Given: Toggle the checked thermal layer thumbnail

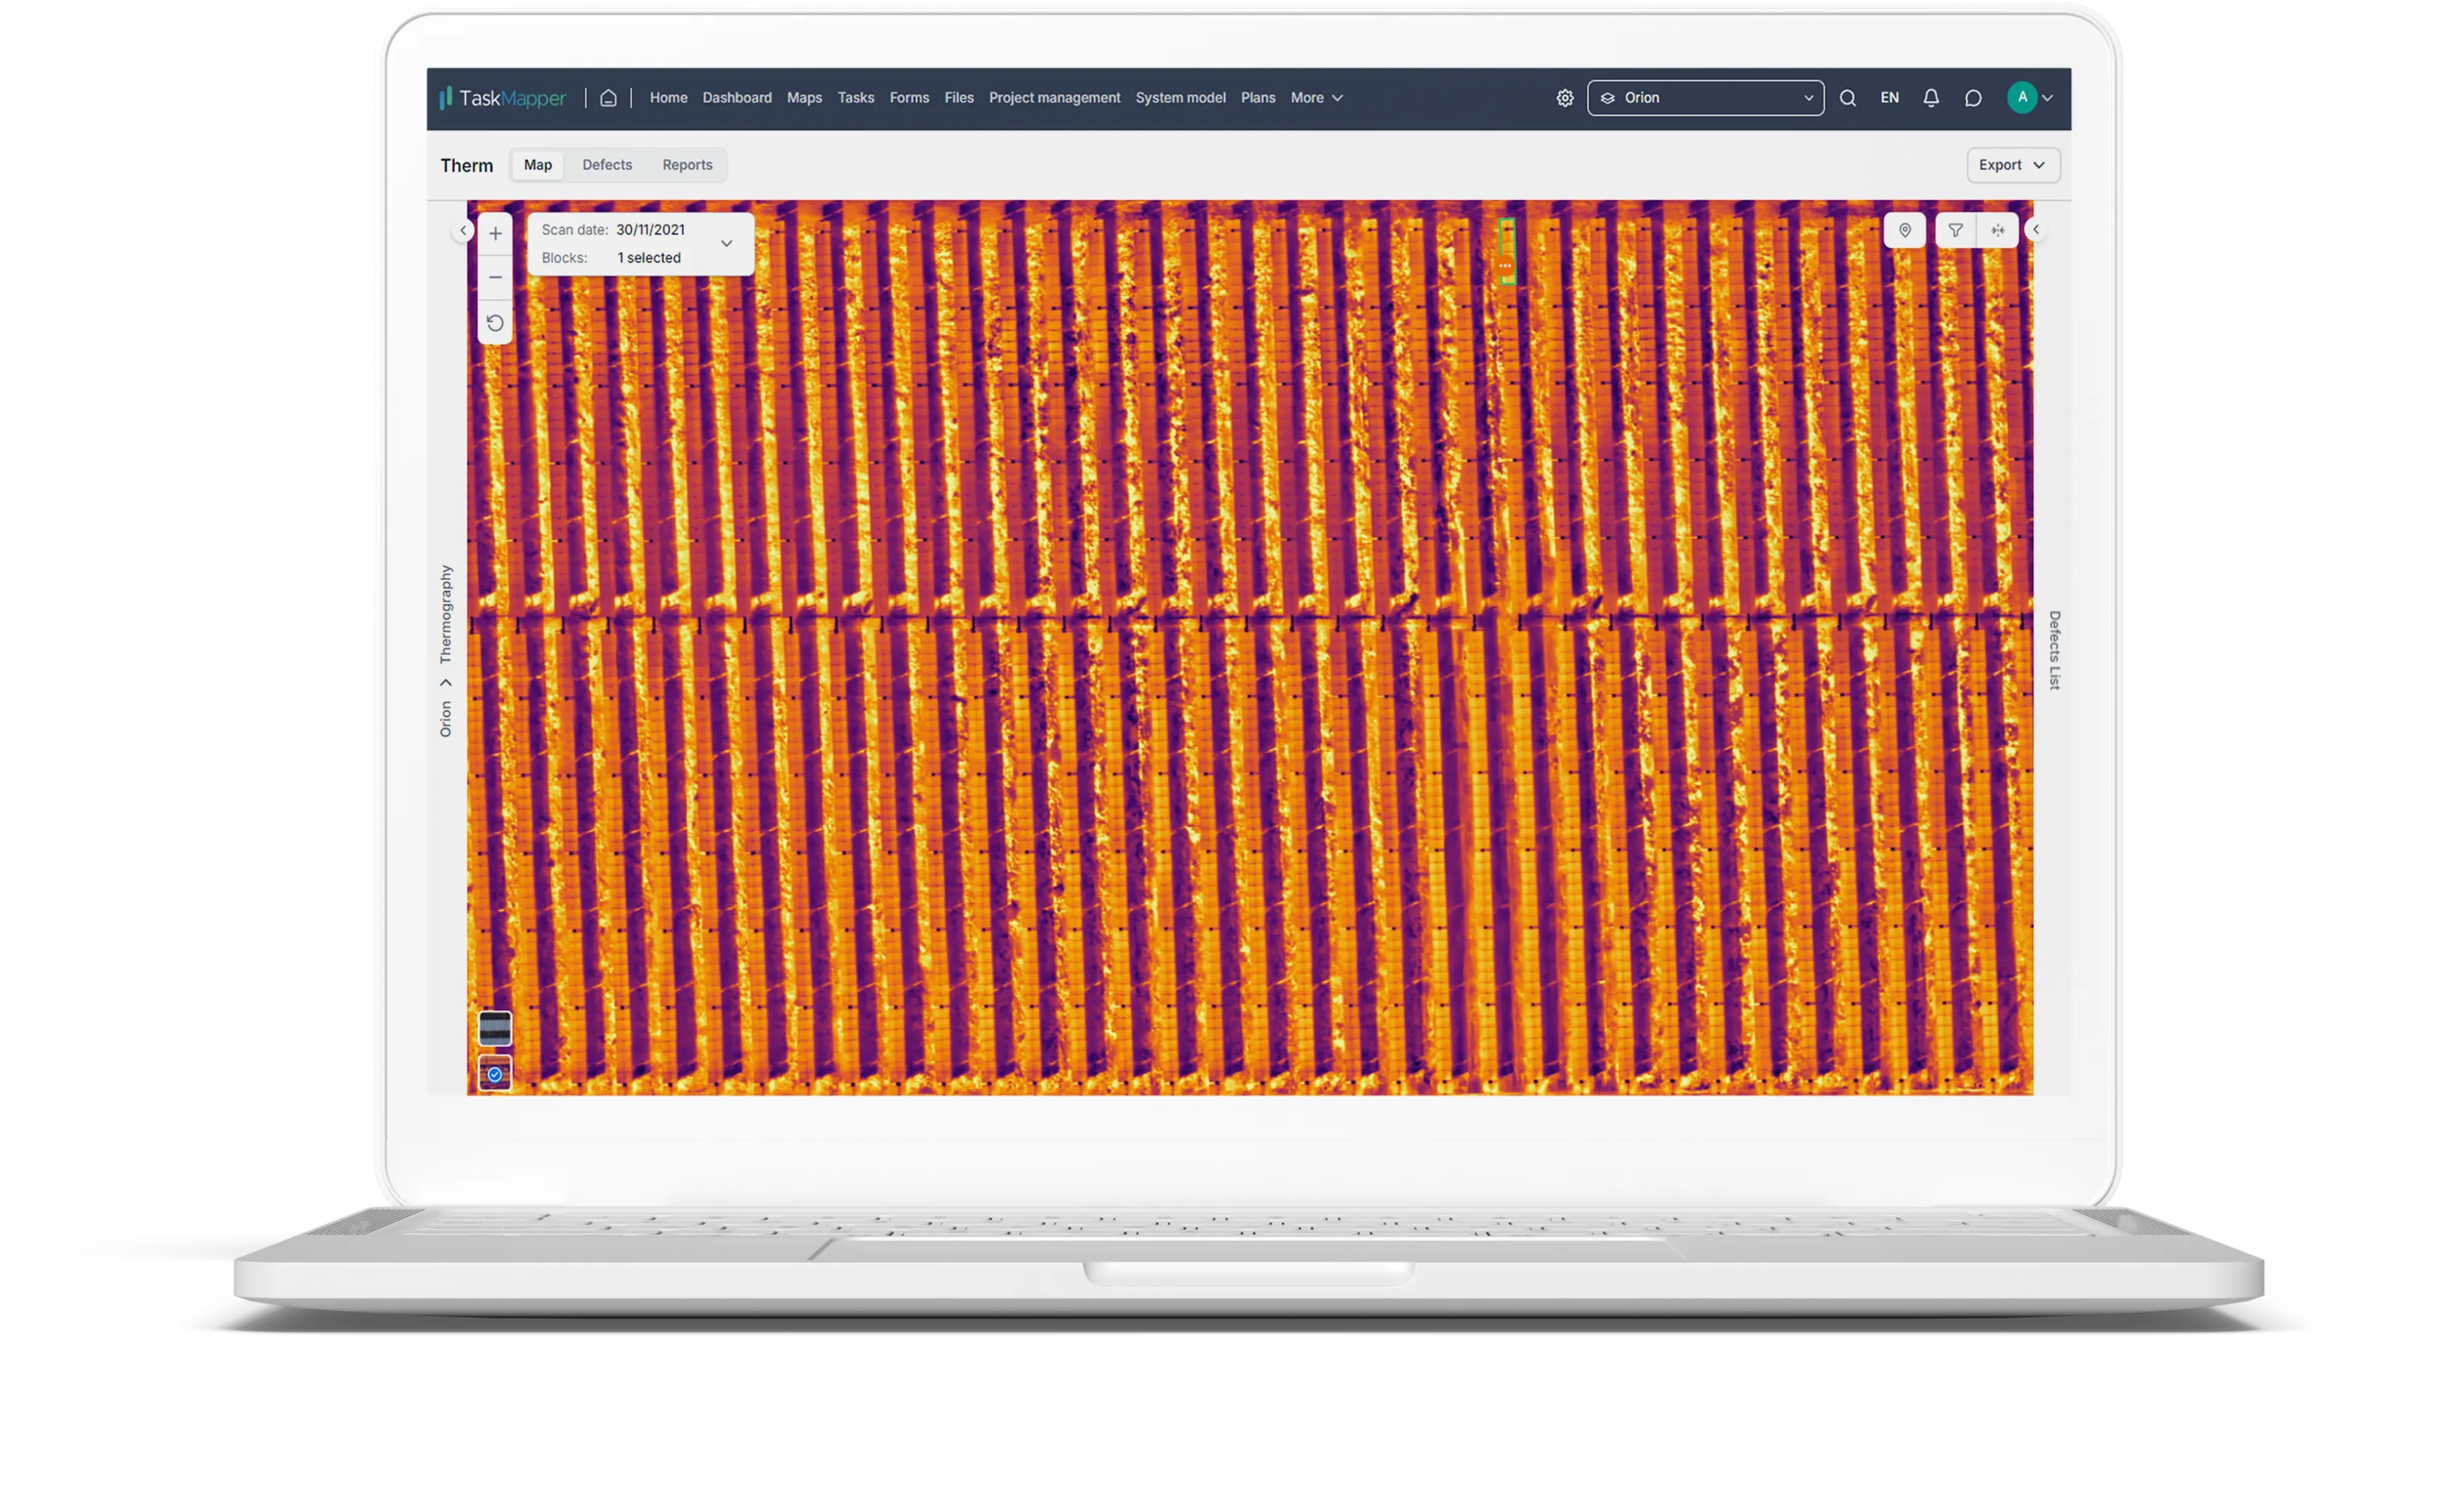Looking at the screenshot, I should coord(495,1073).
